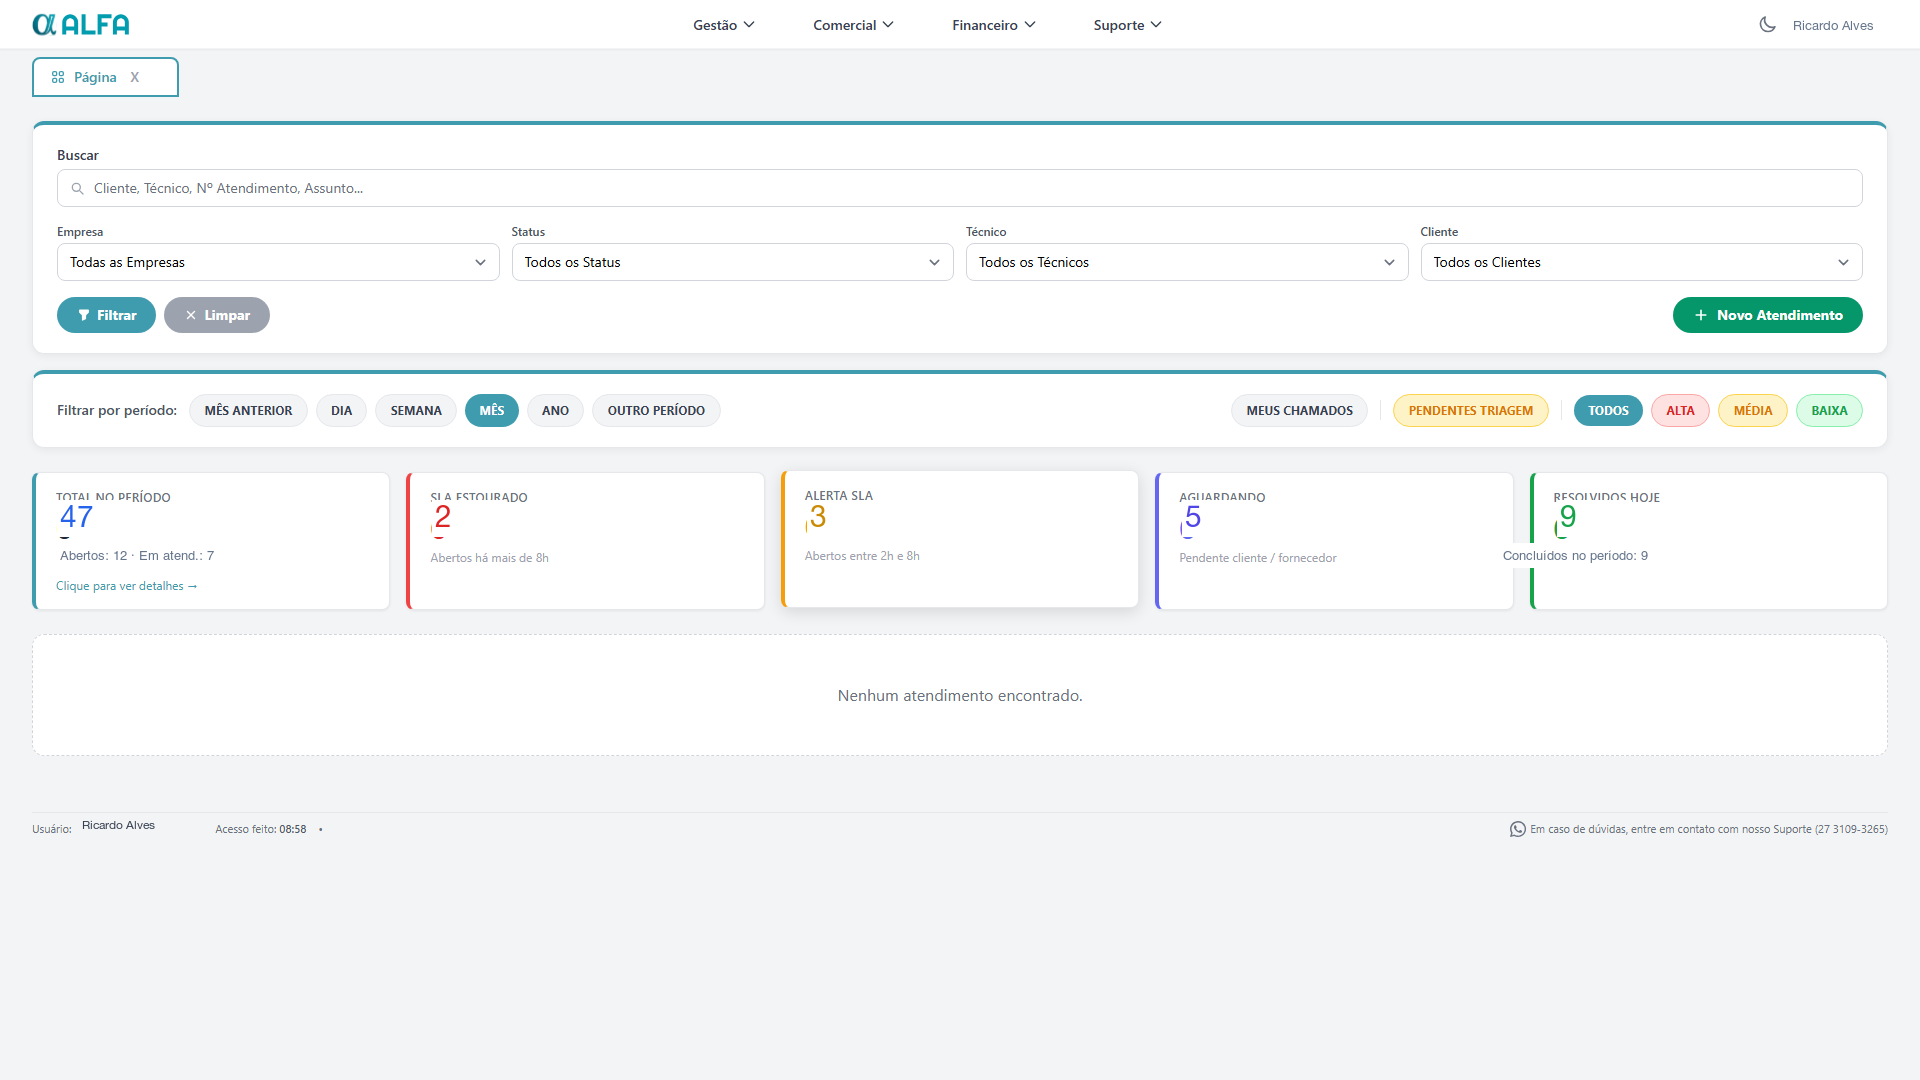Click the Página tab grid icon
The image size is (1920, 1080).
(58, 77)
